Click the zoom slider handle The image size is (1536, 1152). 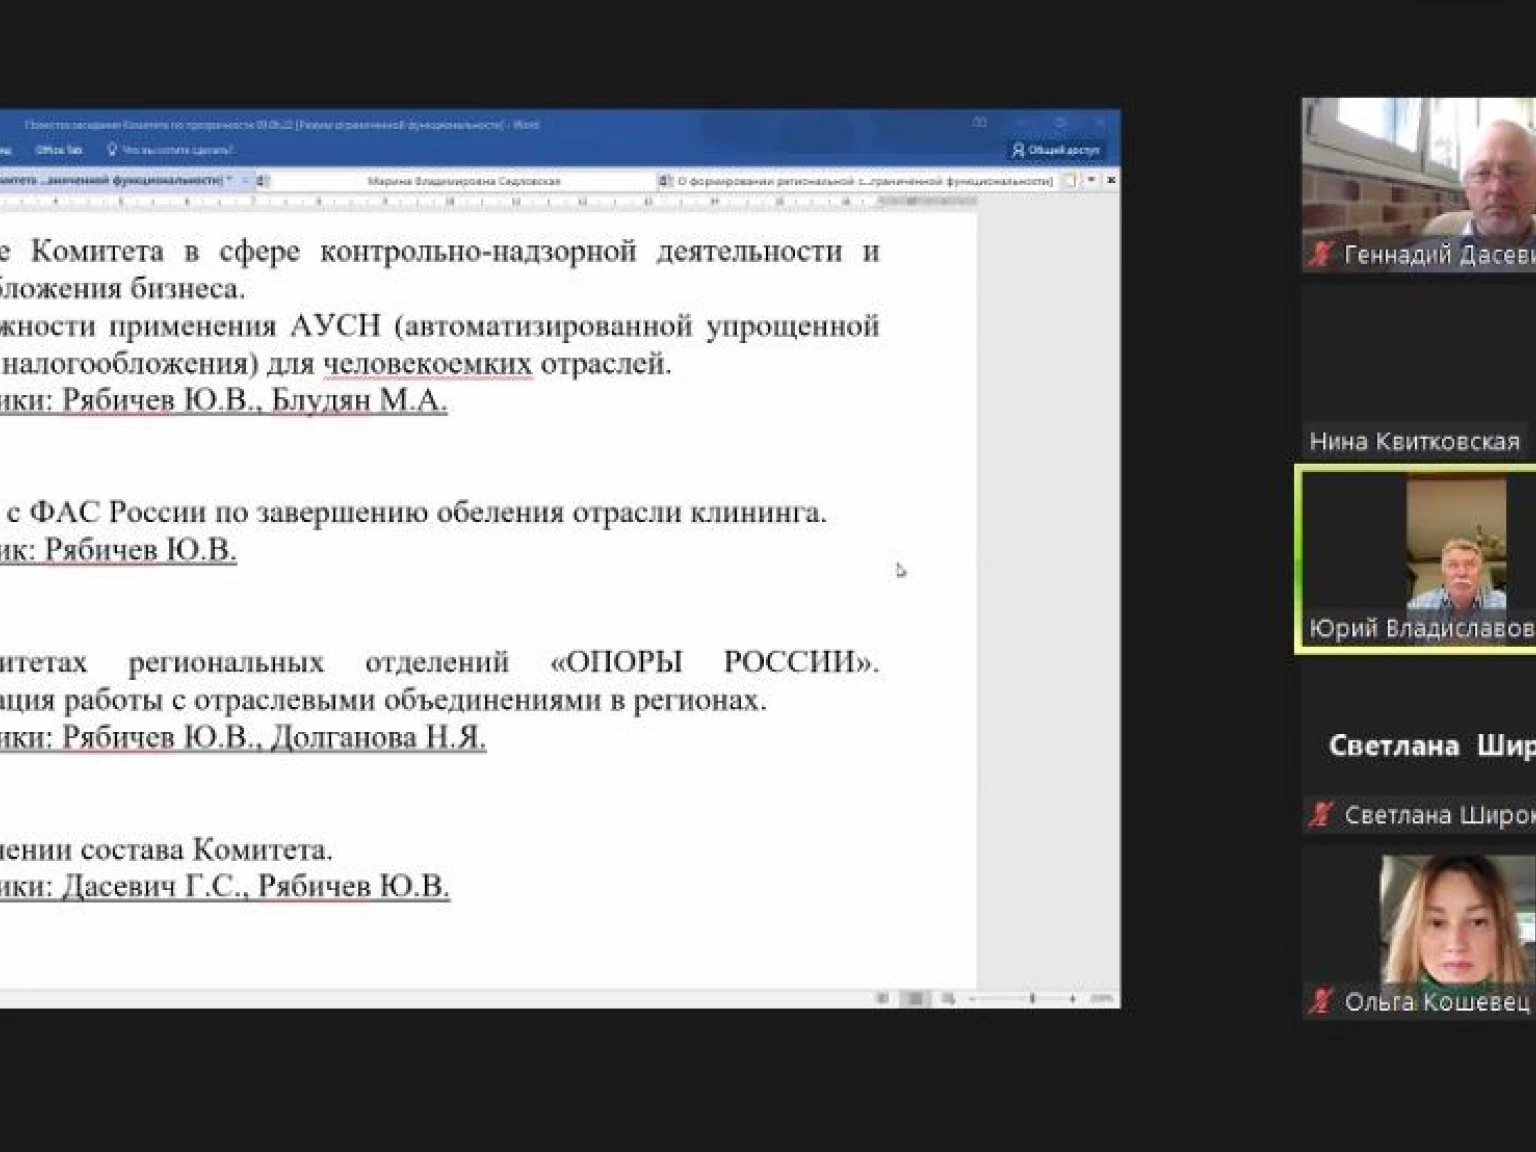pos(1032,998)
